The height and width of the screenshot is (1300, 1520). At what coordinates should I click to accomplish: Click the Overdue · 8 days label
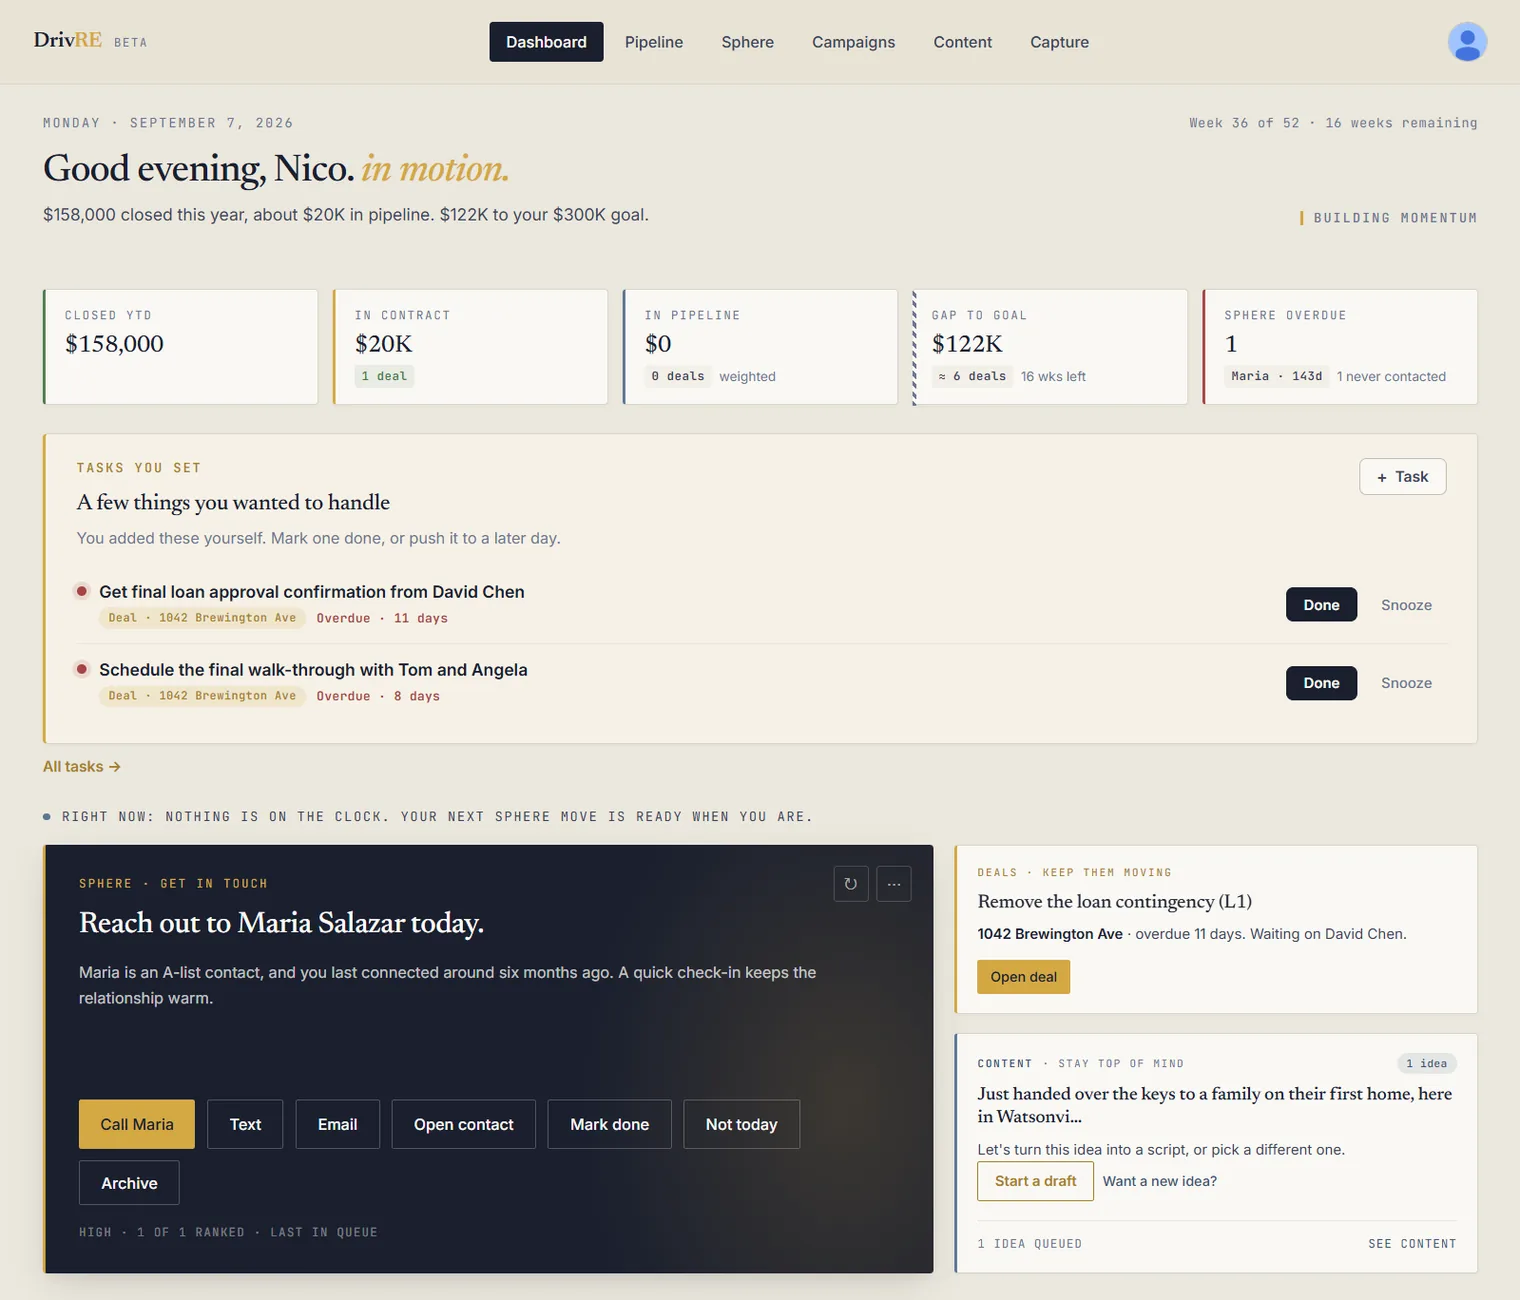click(x=378, y=696)
